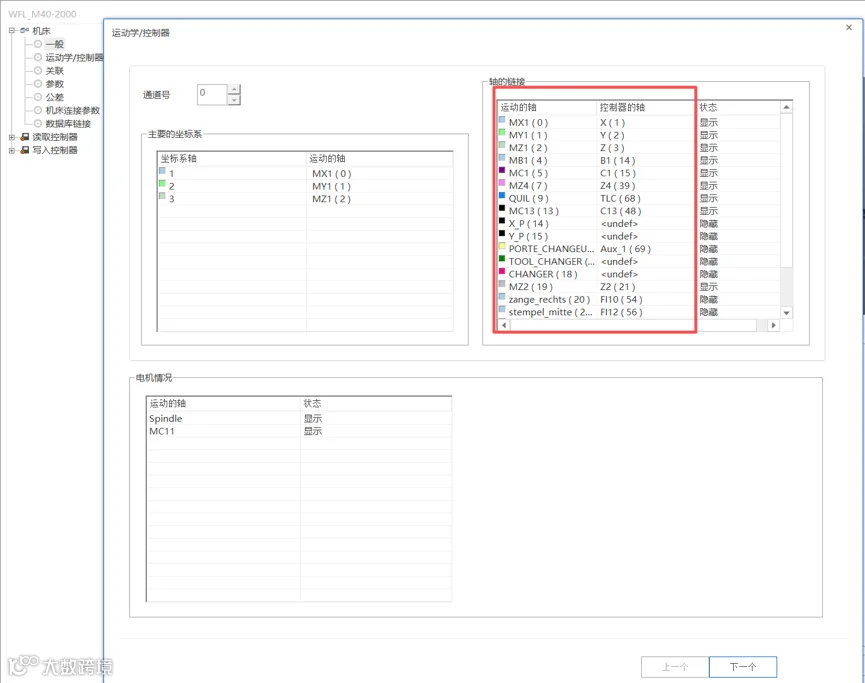Click the axis link list's scroll-down arrow

click(787, 313)
